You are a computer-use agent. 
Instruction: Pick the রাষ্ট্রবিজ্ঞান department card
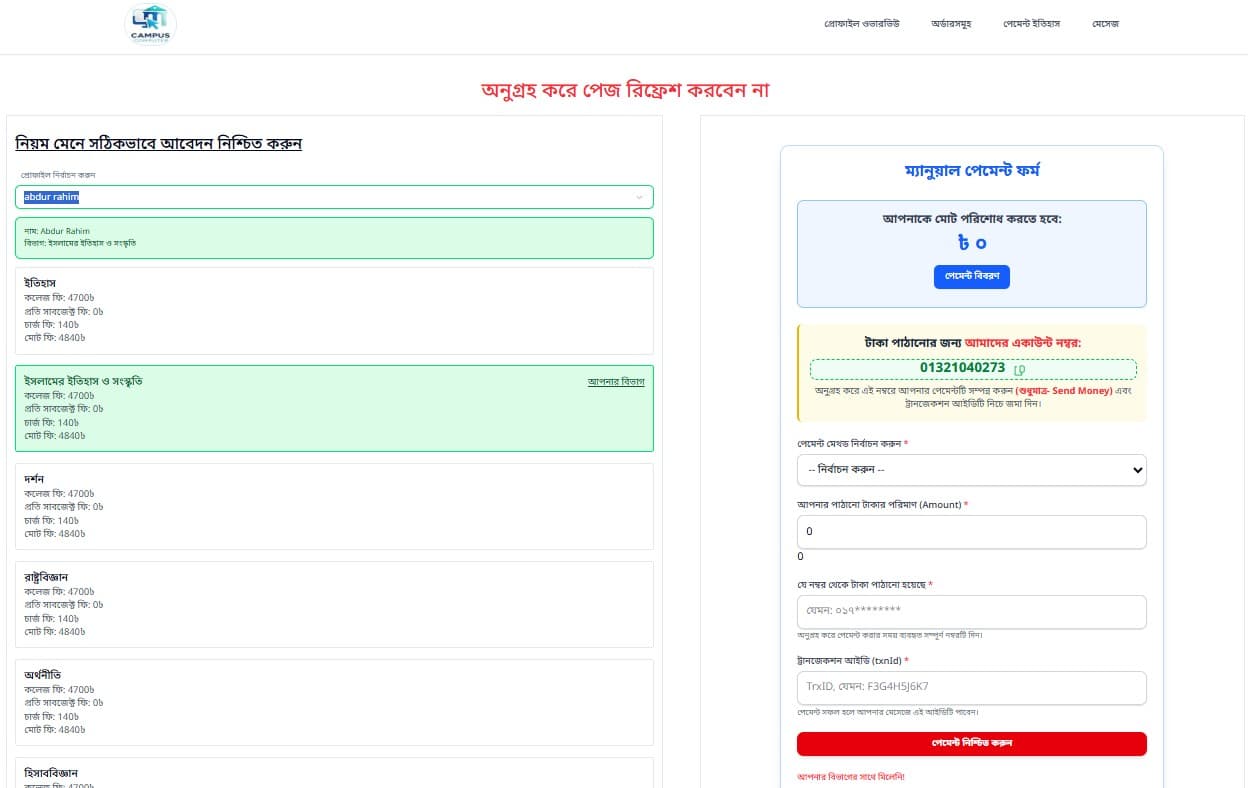pos(334,604)
